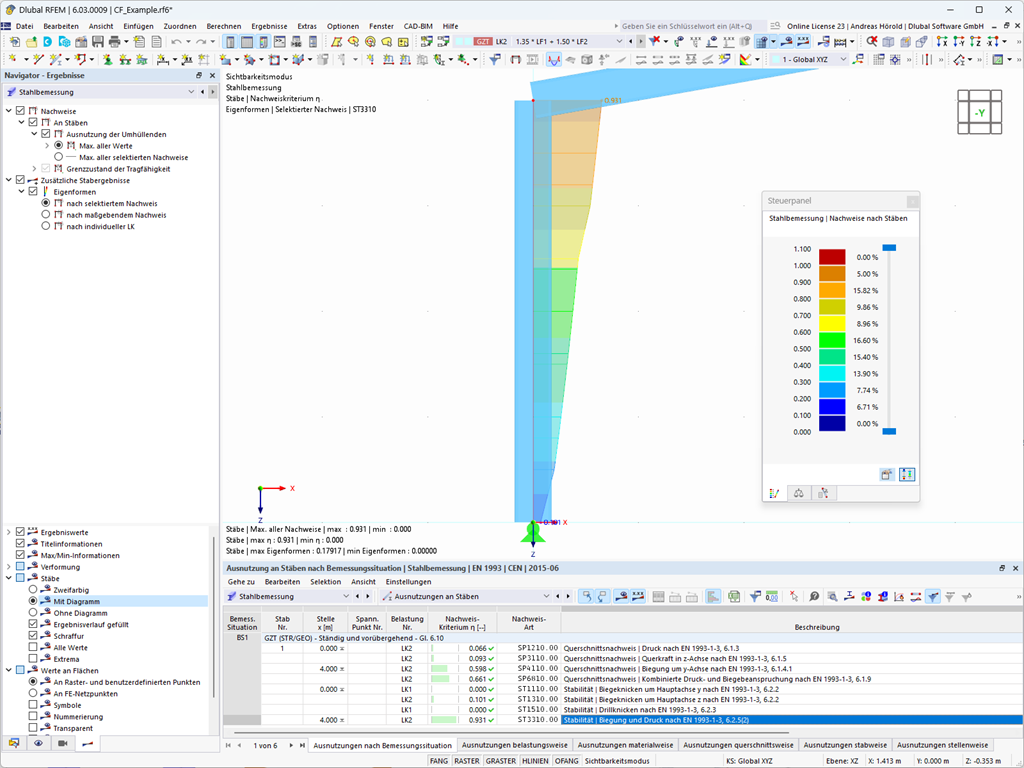Switch to Ausnutzungen belastungsweise tab
The height and width of the screenshot is (768, 1024).
(515, 745)
